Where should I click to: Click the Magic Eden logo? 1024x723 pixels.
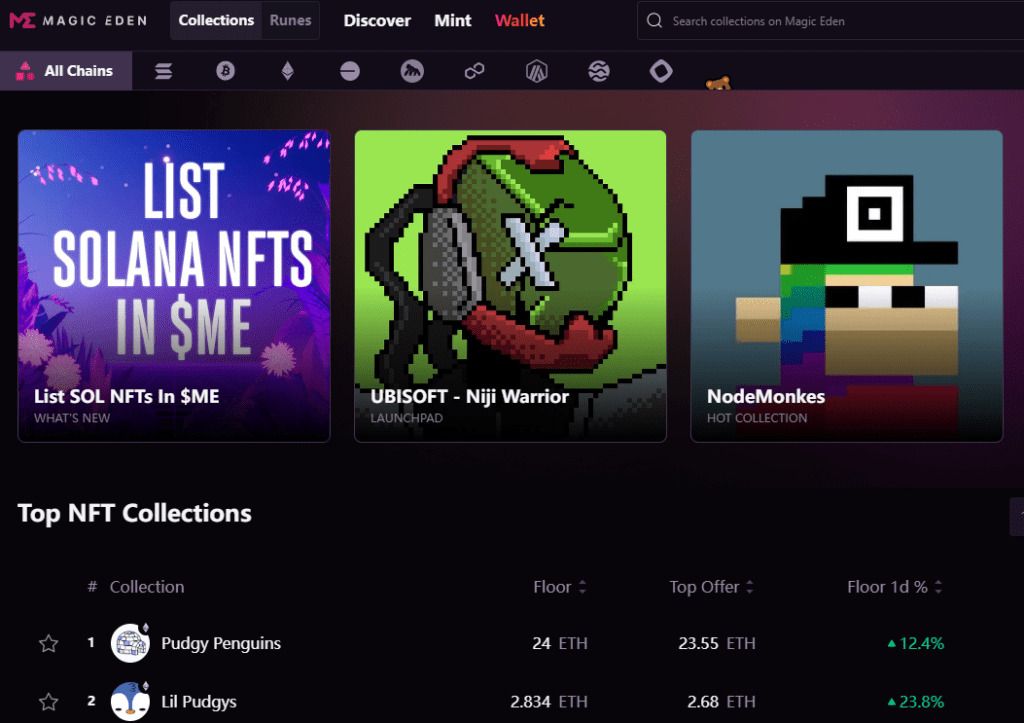tap(78, 20)
